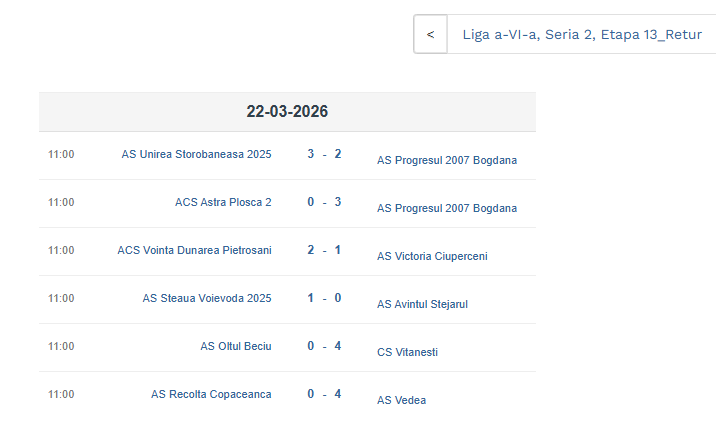Open the CS Vitanesti team page
Image resolution: width=716 pixels, height=430 pixels.
pyautogui.click(x=407, y=352)
